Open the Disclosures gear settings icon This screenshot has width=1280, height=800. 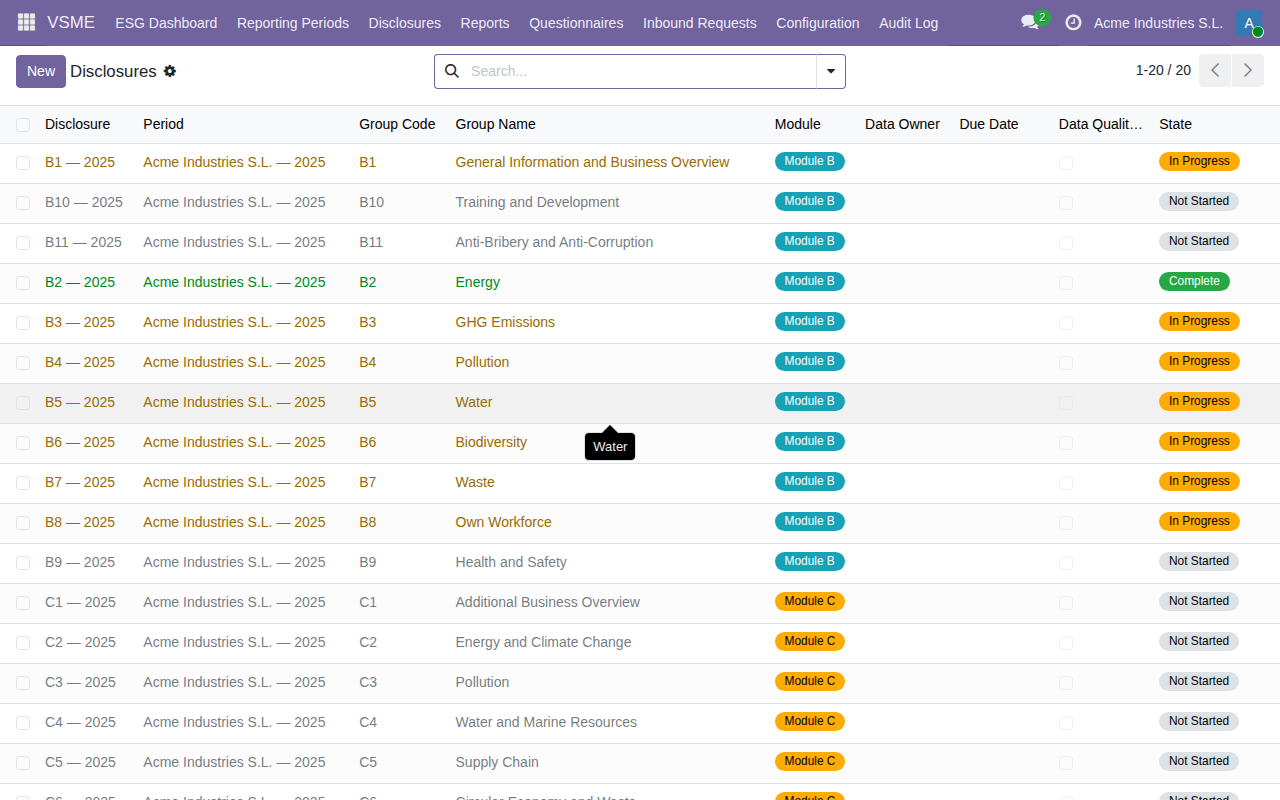tap(170, 71)
